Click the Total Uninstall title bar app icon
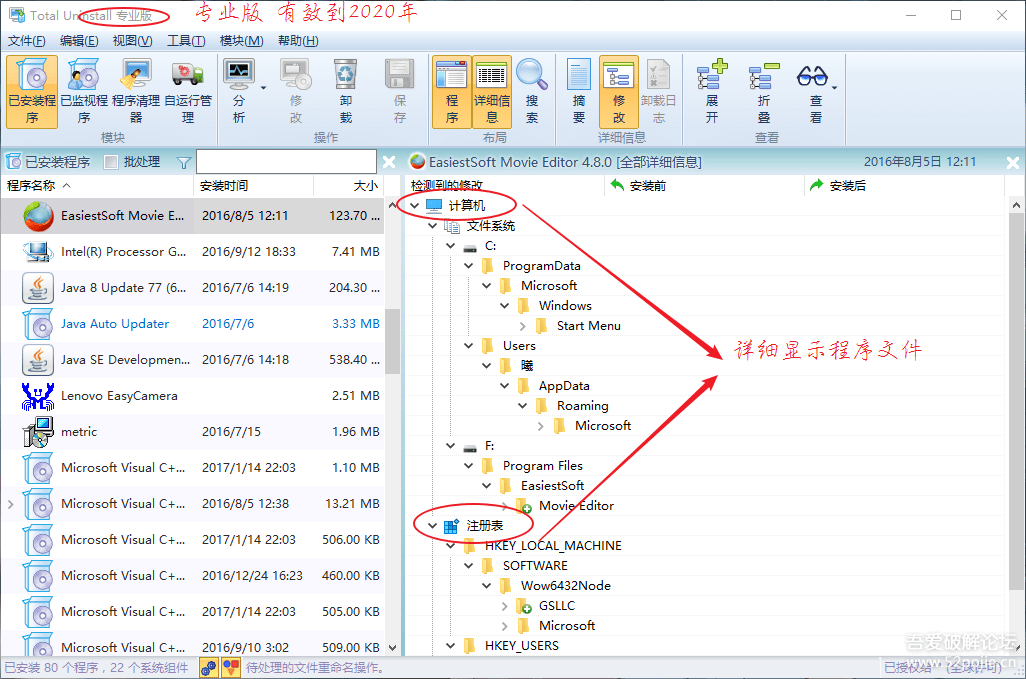This screenshot has height=679, width=1026. click(x=16, y=15)
